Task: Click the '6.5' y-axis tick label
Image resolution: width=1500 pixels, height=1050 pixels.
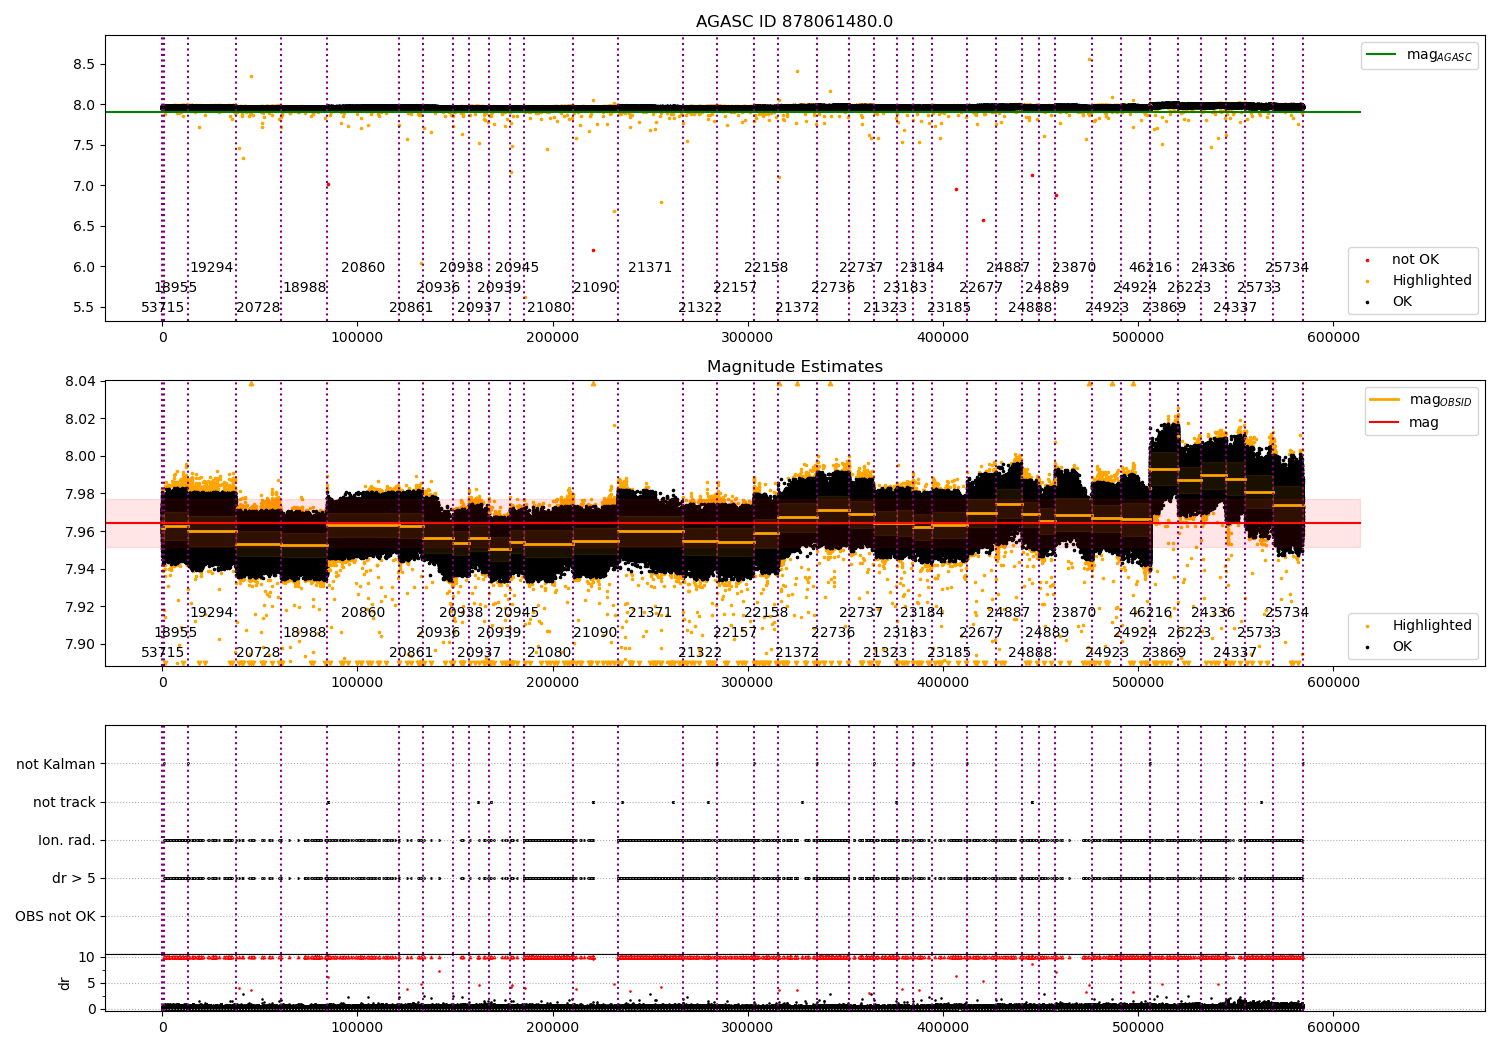Action: (84, 226)
